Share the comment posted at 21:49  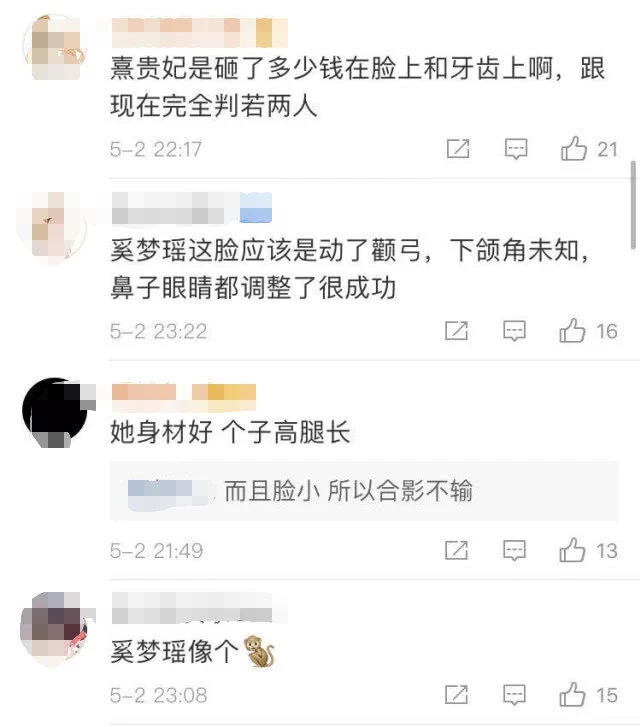(456, 550)
